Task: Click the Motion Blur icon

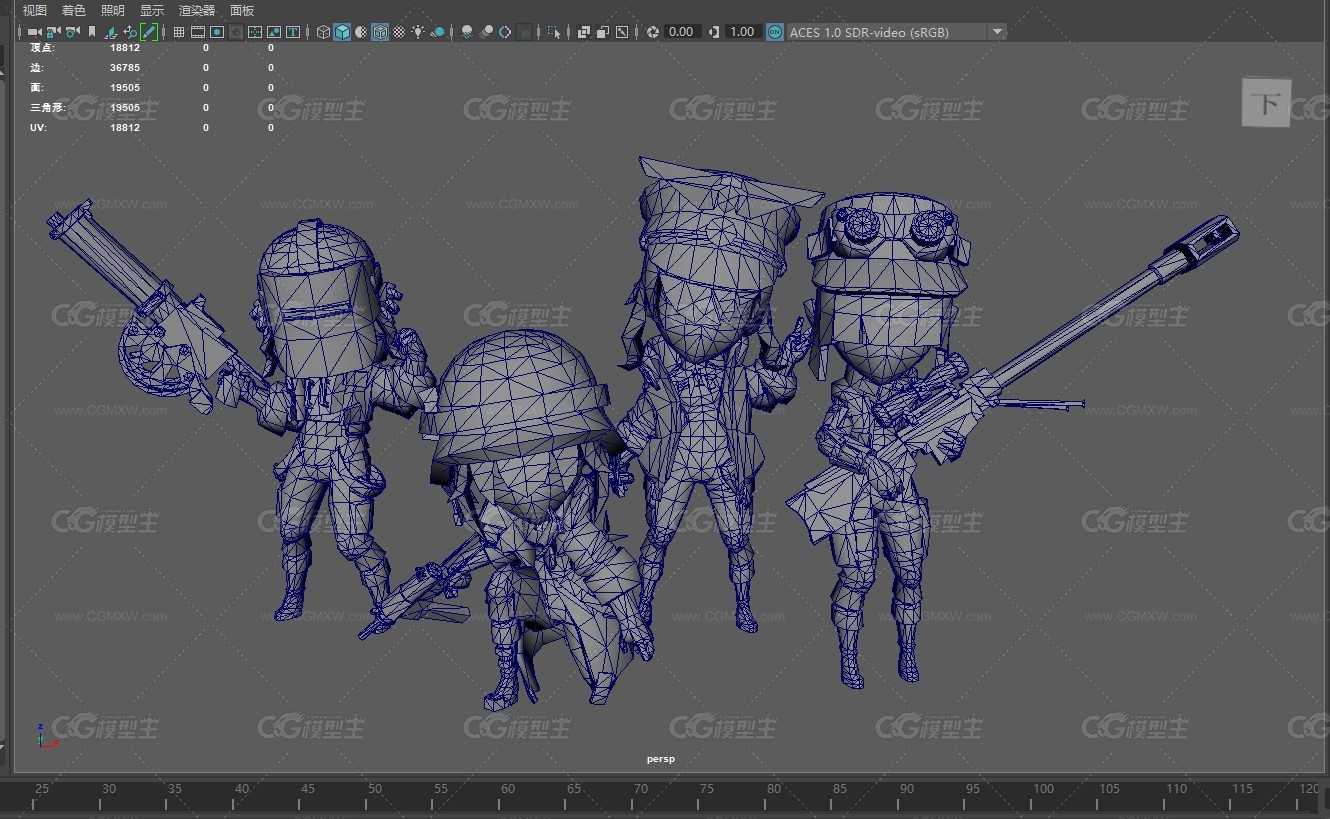Action: pyautogui.click(x=486, y=32)
